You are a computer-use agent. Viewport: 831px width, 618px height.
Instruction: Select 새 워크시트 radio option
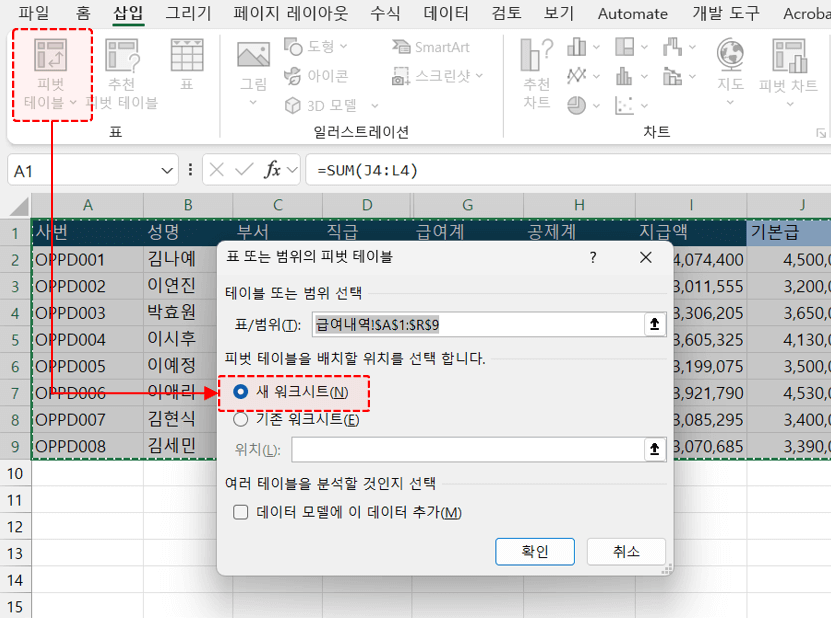click(241, 392)
